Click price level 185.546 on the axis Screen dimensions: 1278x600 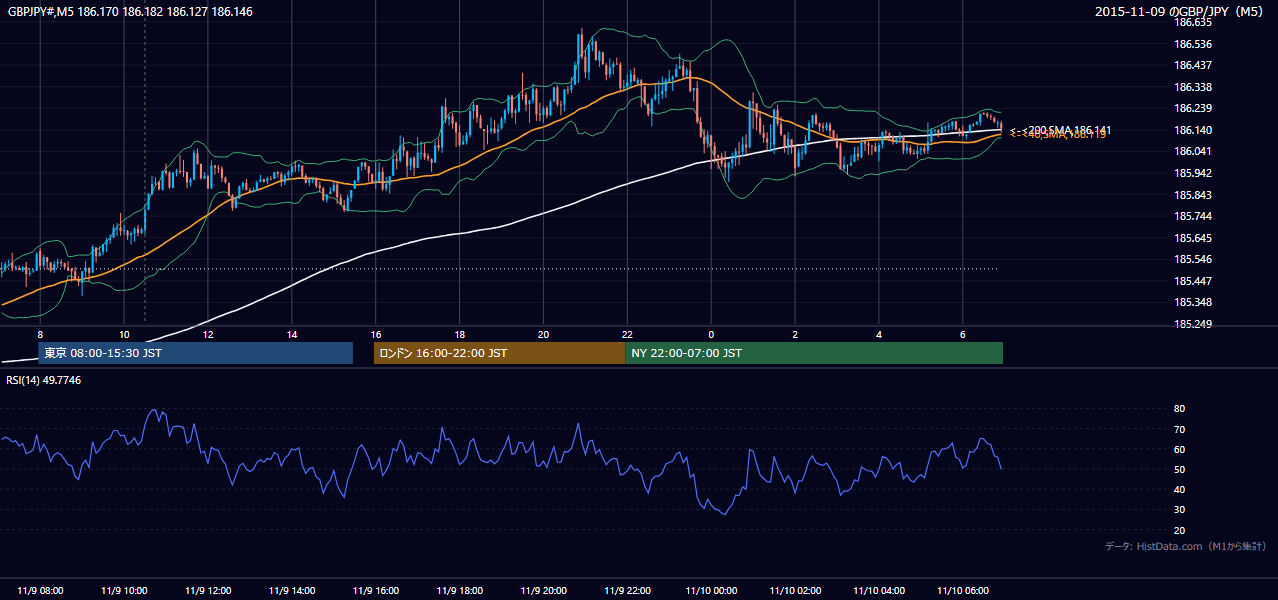tap(1192, 259)
